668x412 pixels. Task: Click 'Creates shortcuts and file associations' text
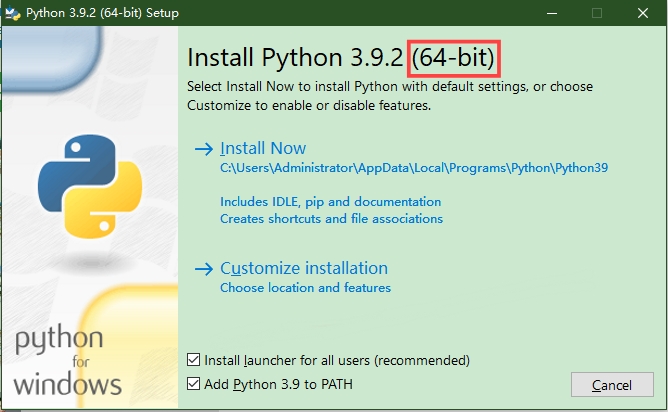[331, 219]
